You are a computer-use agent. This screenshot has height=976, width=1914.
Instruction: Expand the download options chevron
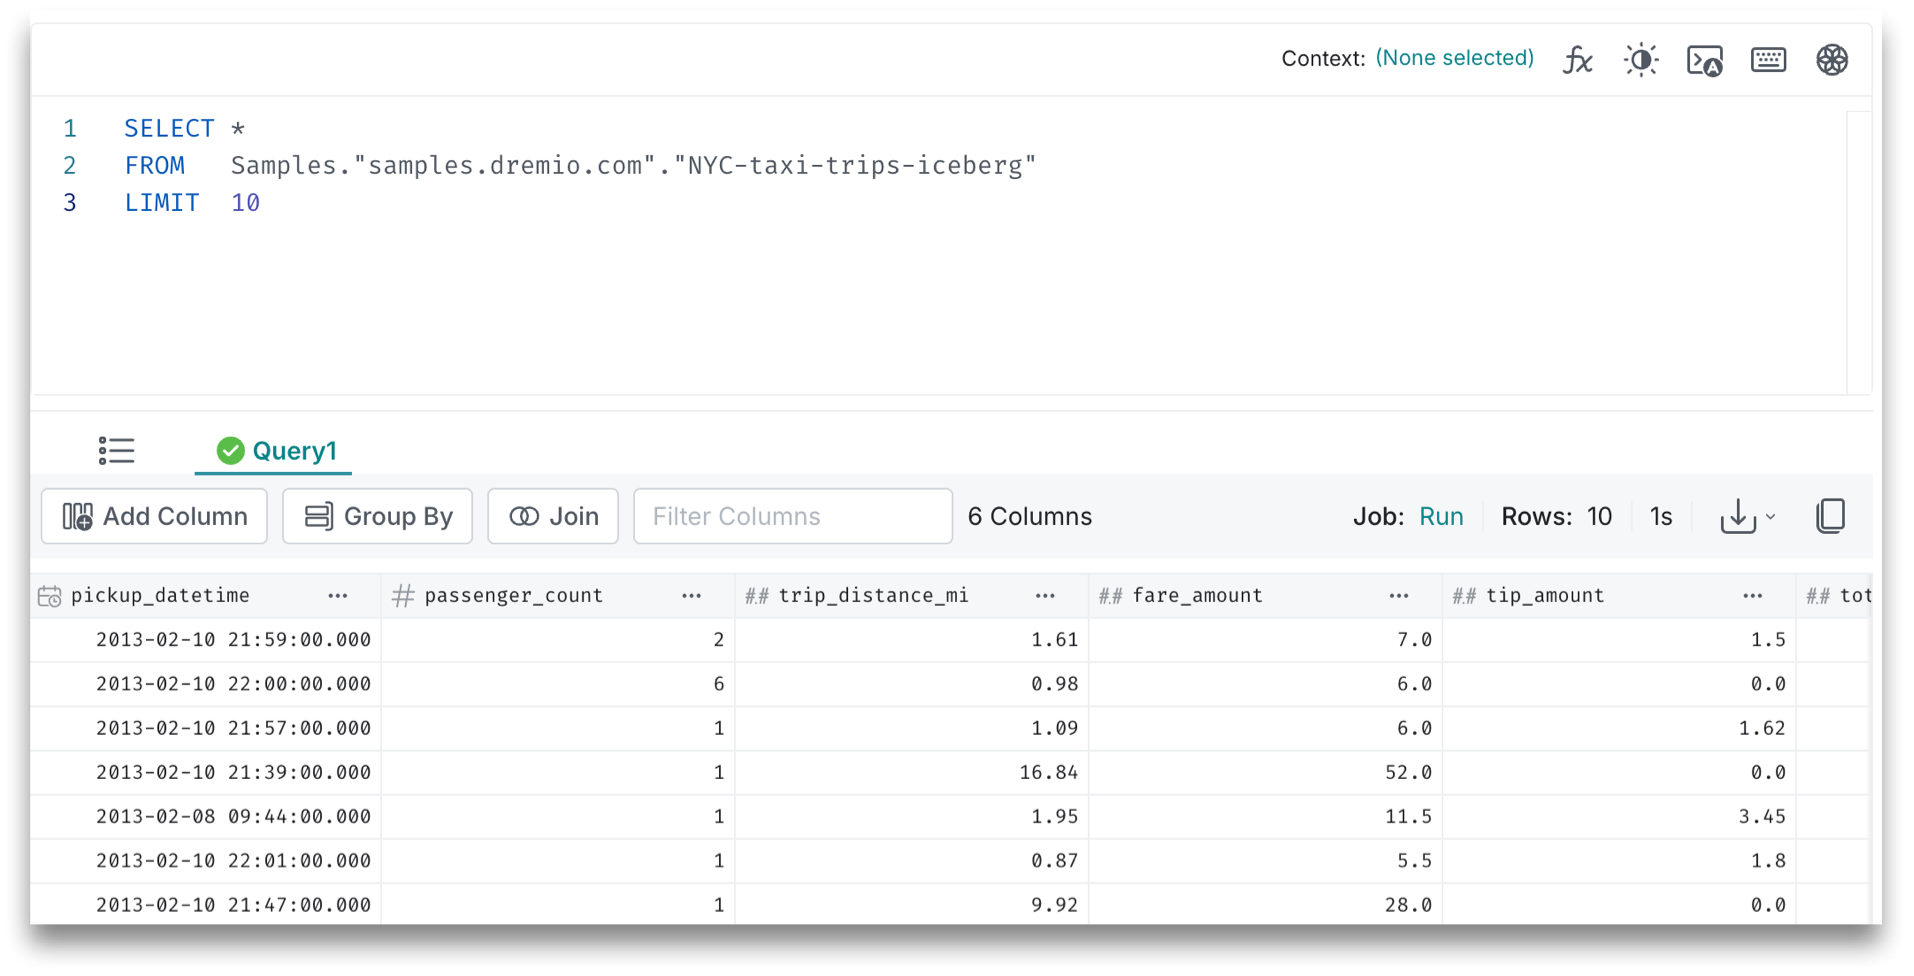1771,517
